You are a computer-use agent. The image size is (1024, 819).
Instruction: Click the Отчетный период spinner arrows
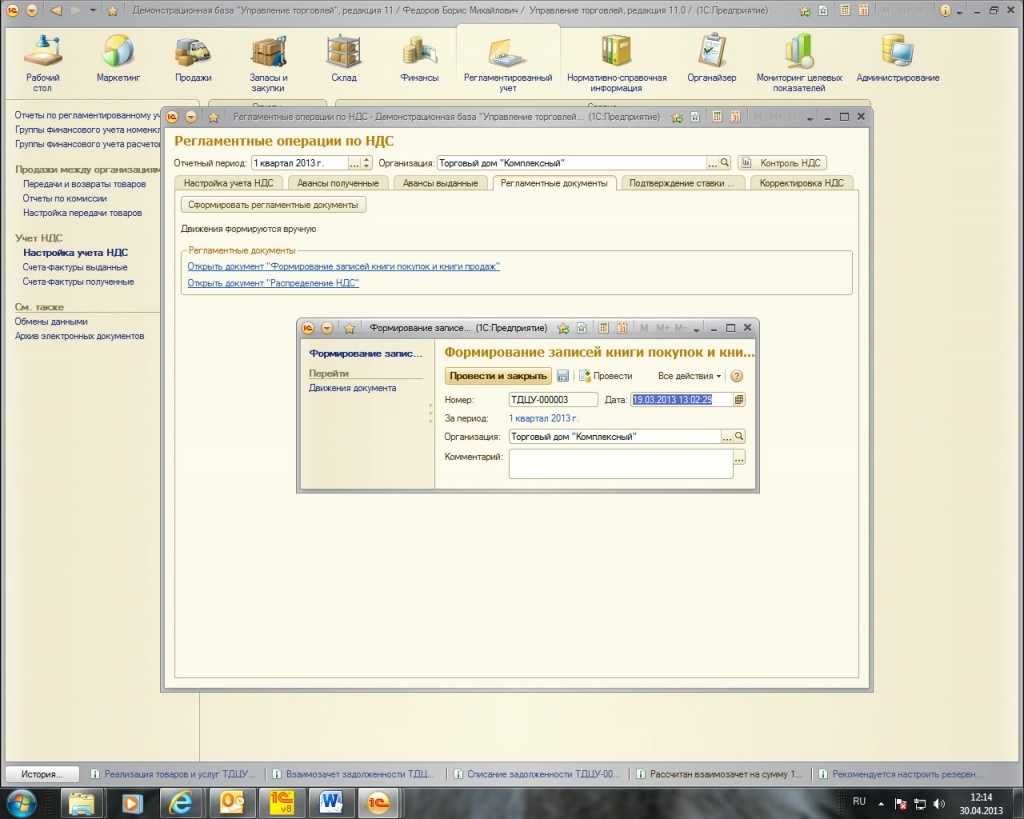(366, 163)
